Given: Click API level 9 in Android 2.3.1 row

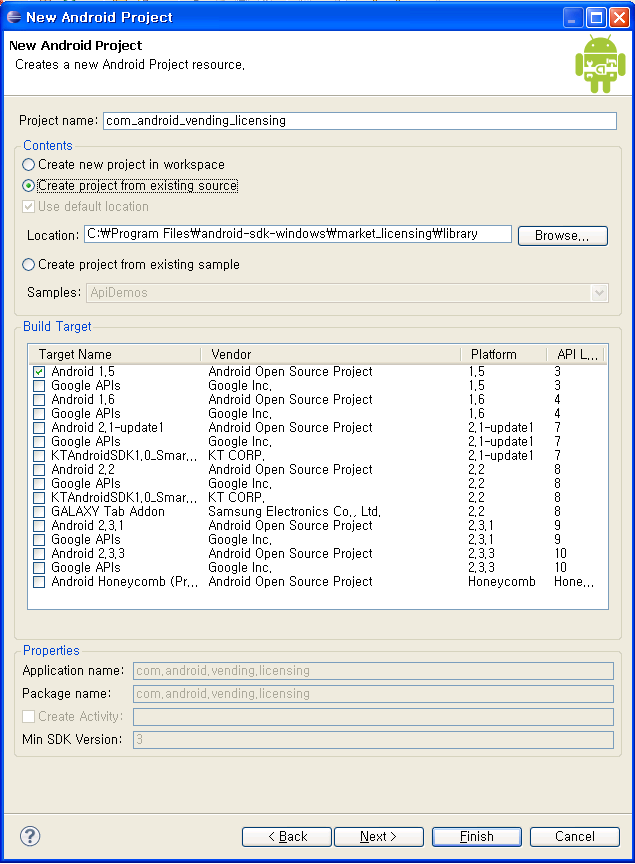Looking at the screenshot, I should point(557,526).
